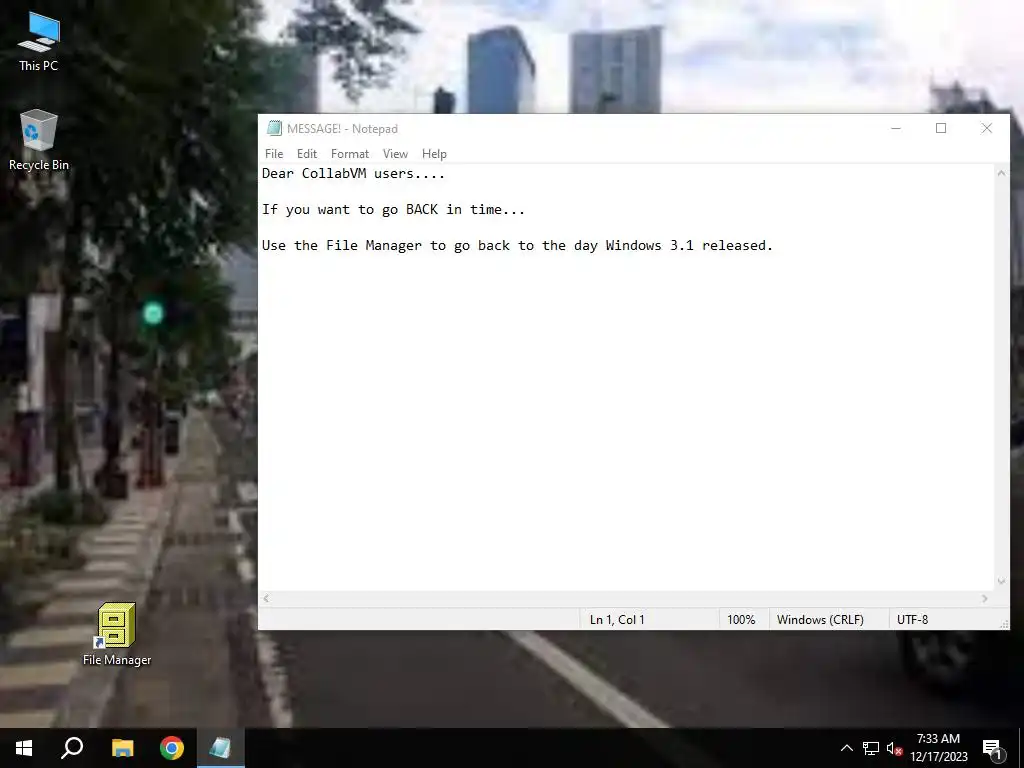Click the 'MESSAGE! - Notepad' title text
This screenshot has height=768, width=1024.
click(342, 129)
